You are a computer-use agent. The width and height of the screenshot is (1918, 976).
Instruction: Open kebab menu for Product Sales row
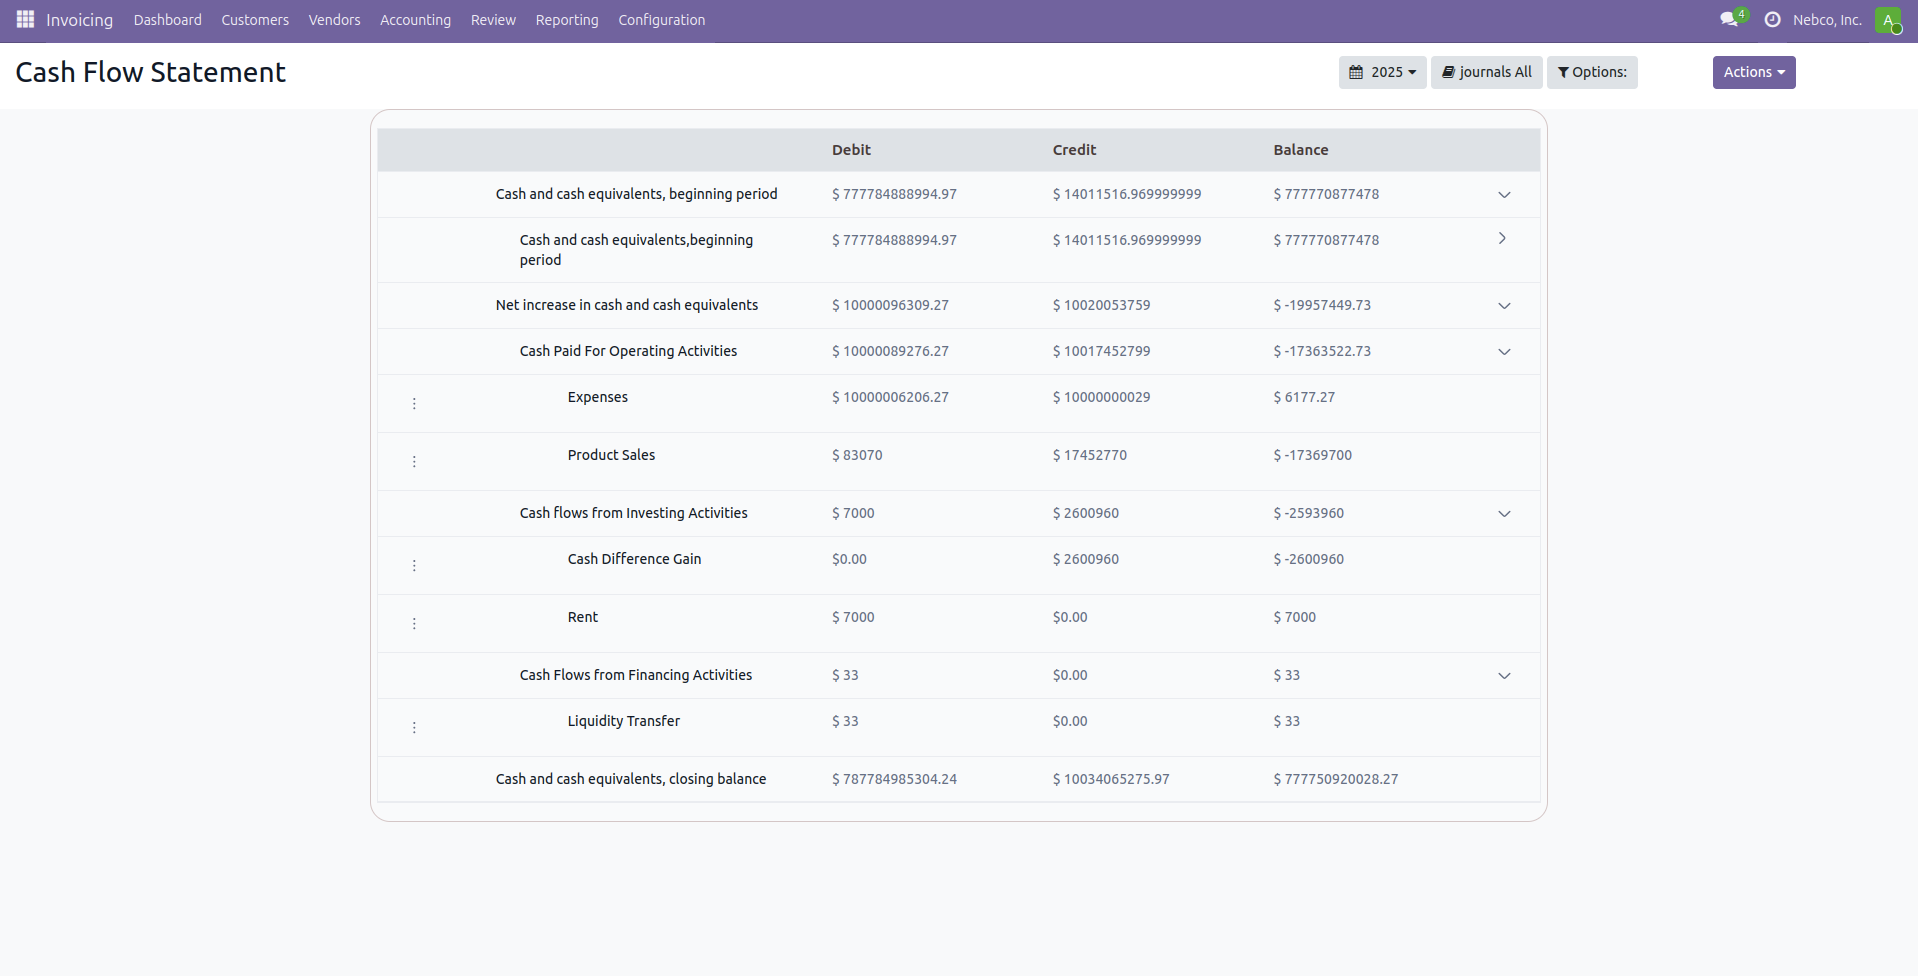click(414, 462)
